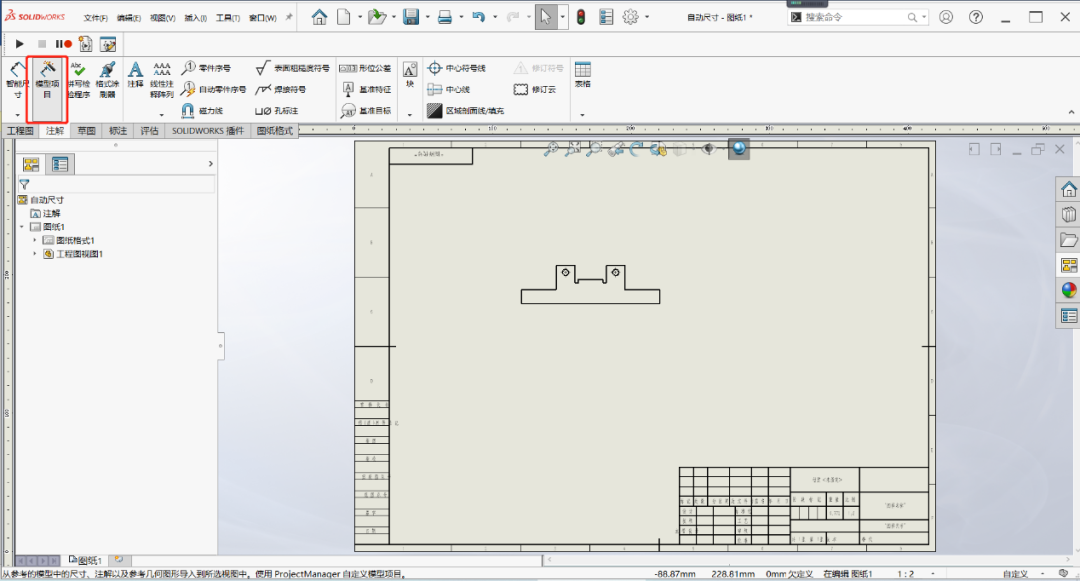
Task: Open the 文件(F) menu
Action: [96, 18]
